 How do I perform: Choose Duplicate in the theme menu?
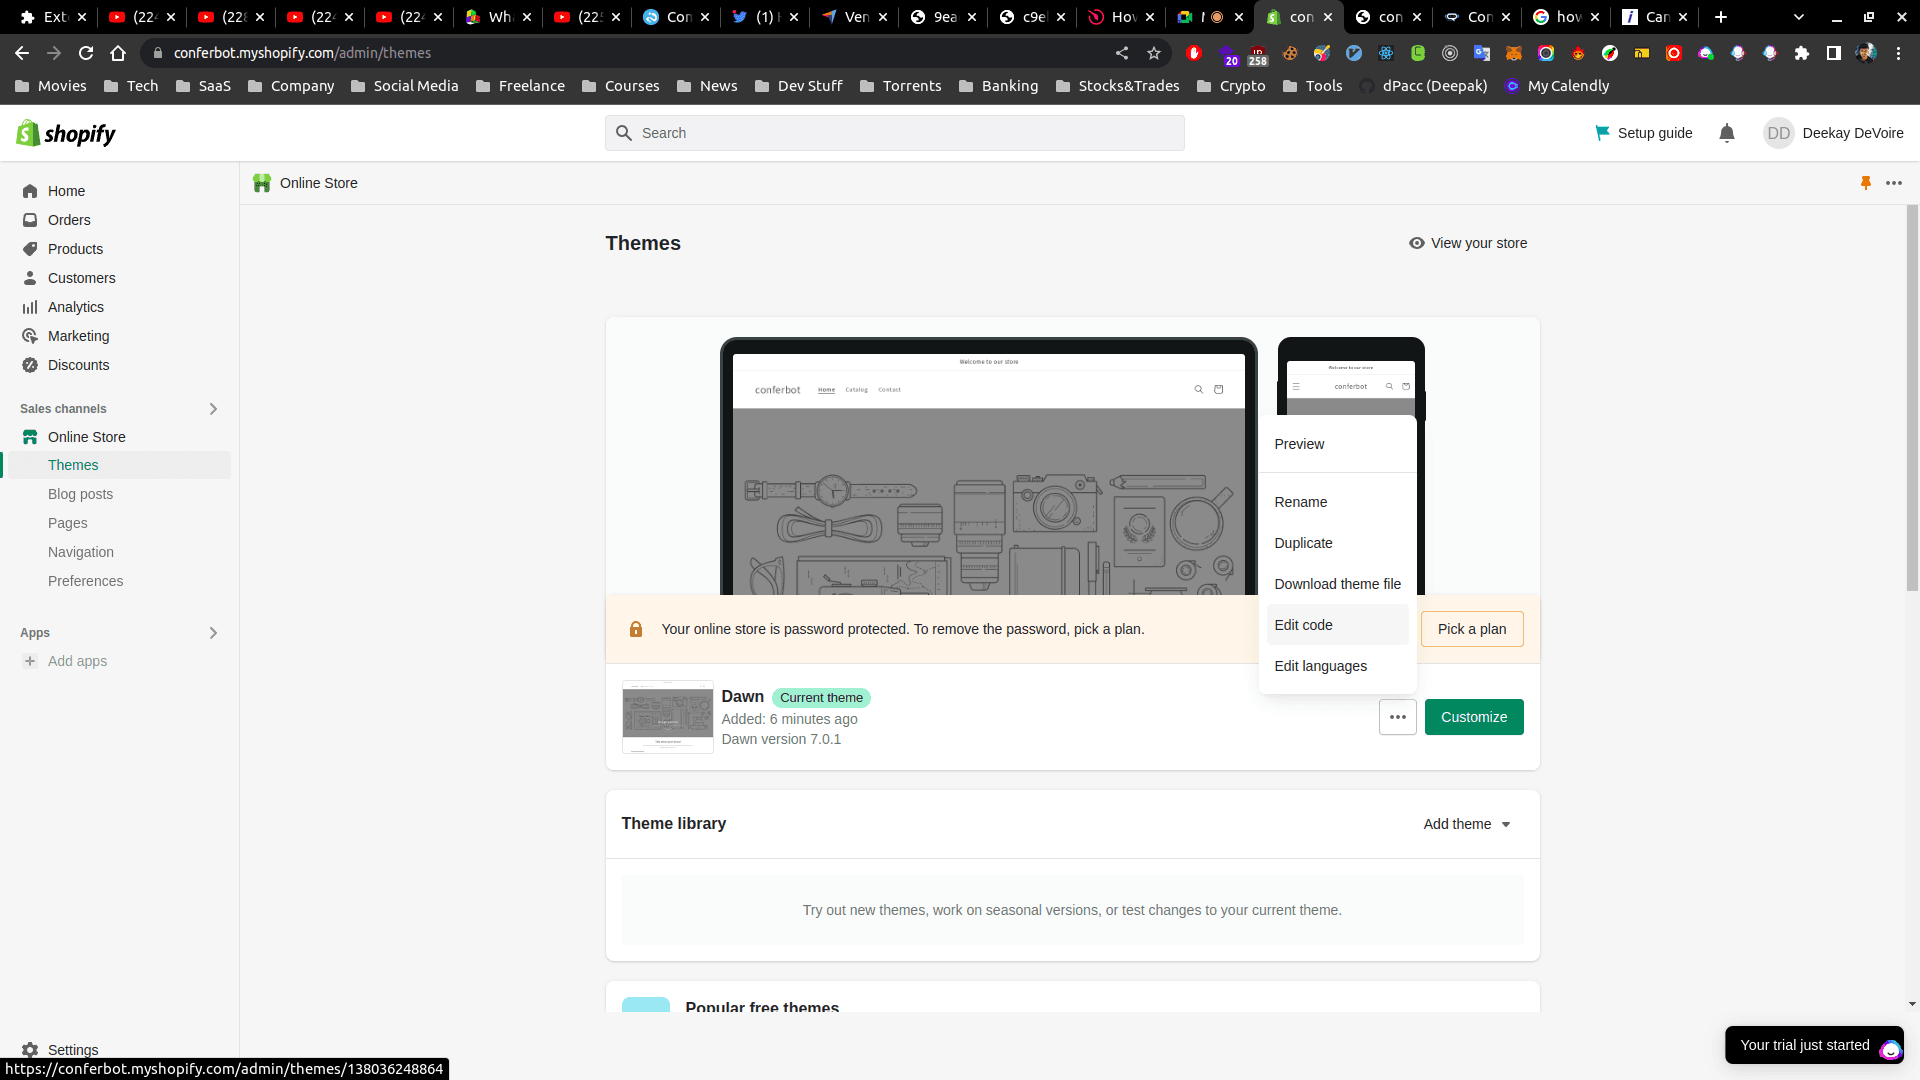point(1303,543)
